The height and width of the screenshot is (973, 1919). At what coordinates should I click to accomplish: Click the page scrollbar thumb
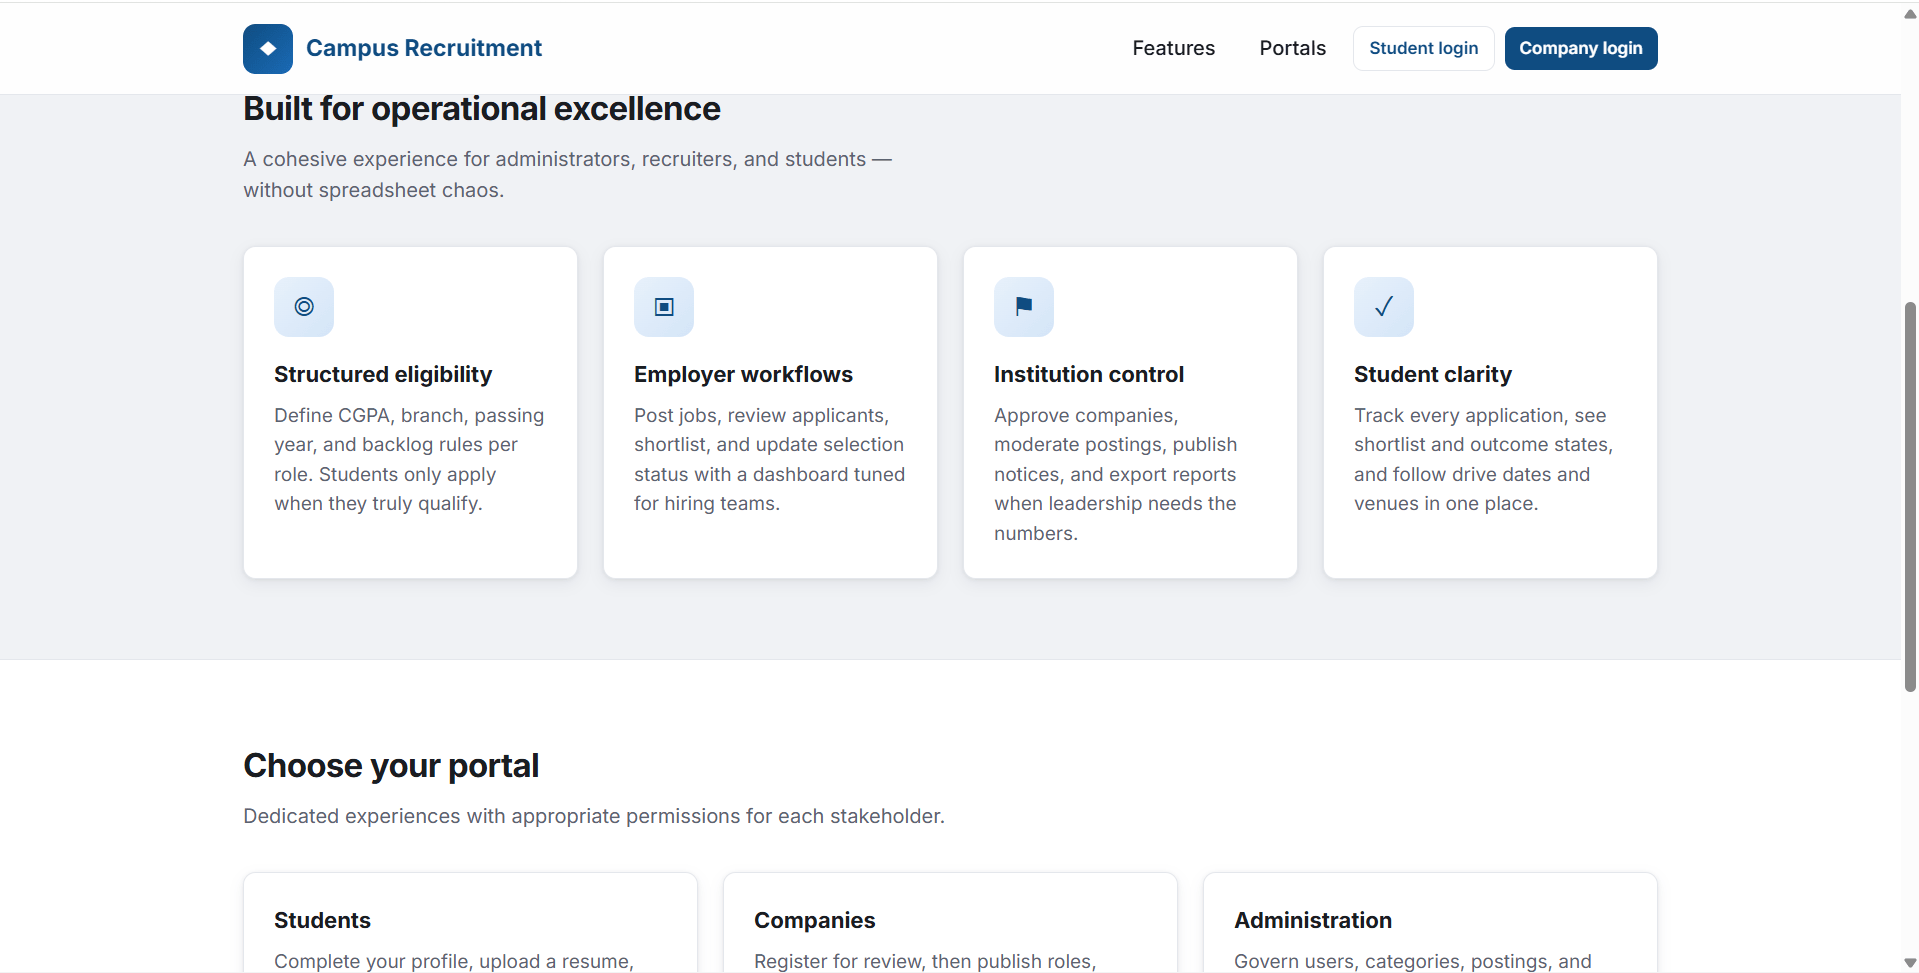click(x=1910, y=496)
